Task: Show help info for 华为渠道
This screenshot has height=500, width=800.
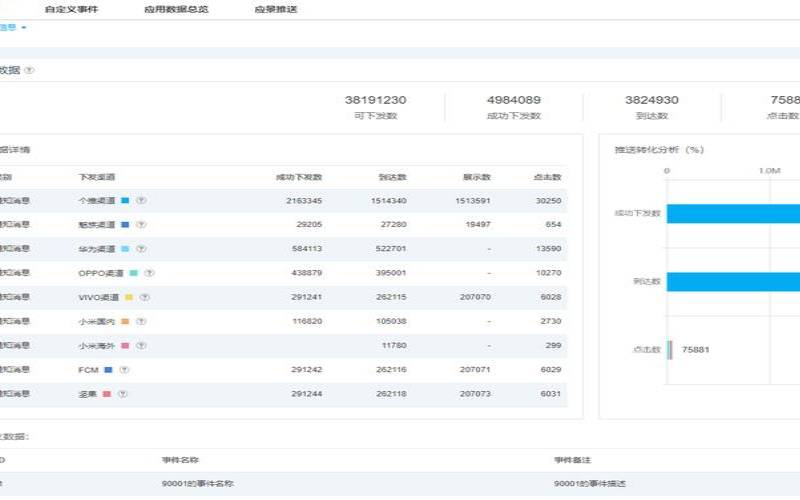Action: (x=141, y=248)
